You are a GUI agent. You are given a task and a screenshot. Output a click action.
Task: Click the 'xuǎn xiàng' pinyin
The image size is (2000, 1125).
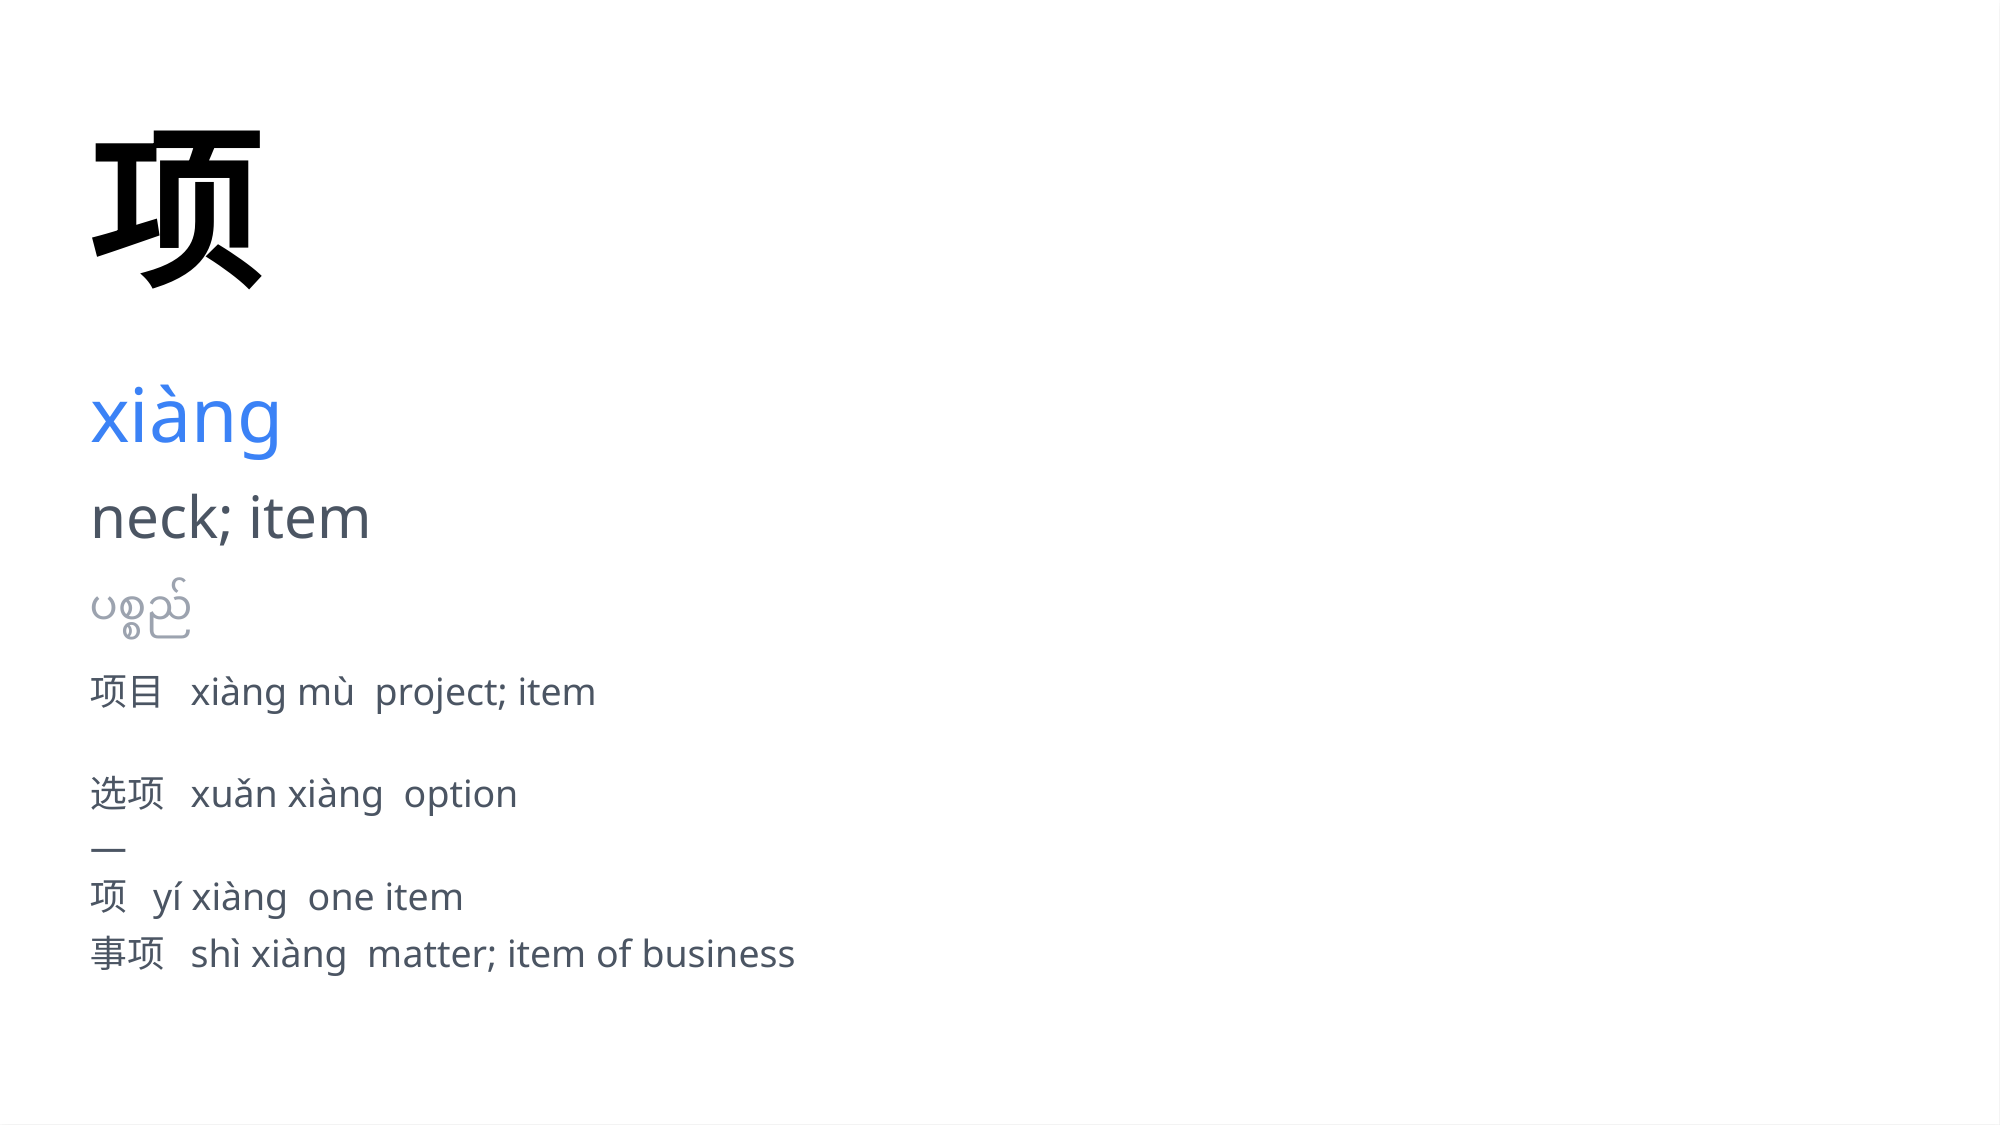287,795
